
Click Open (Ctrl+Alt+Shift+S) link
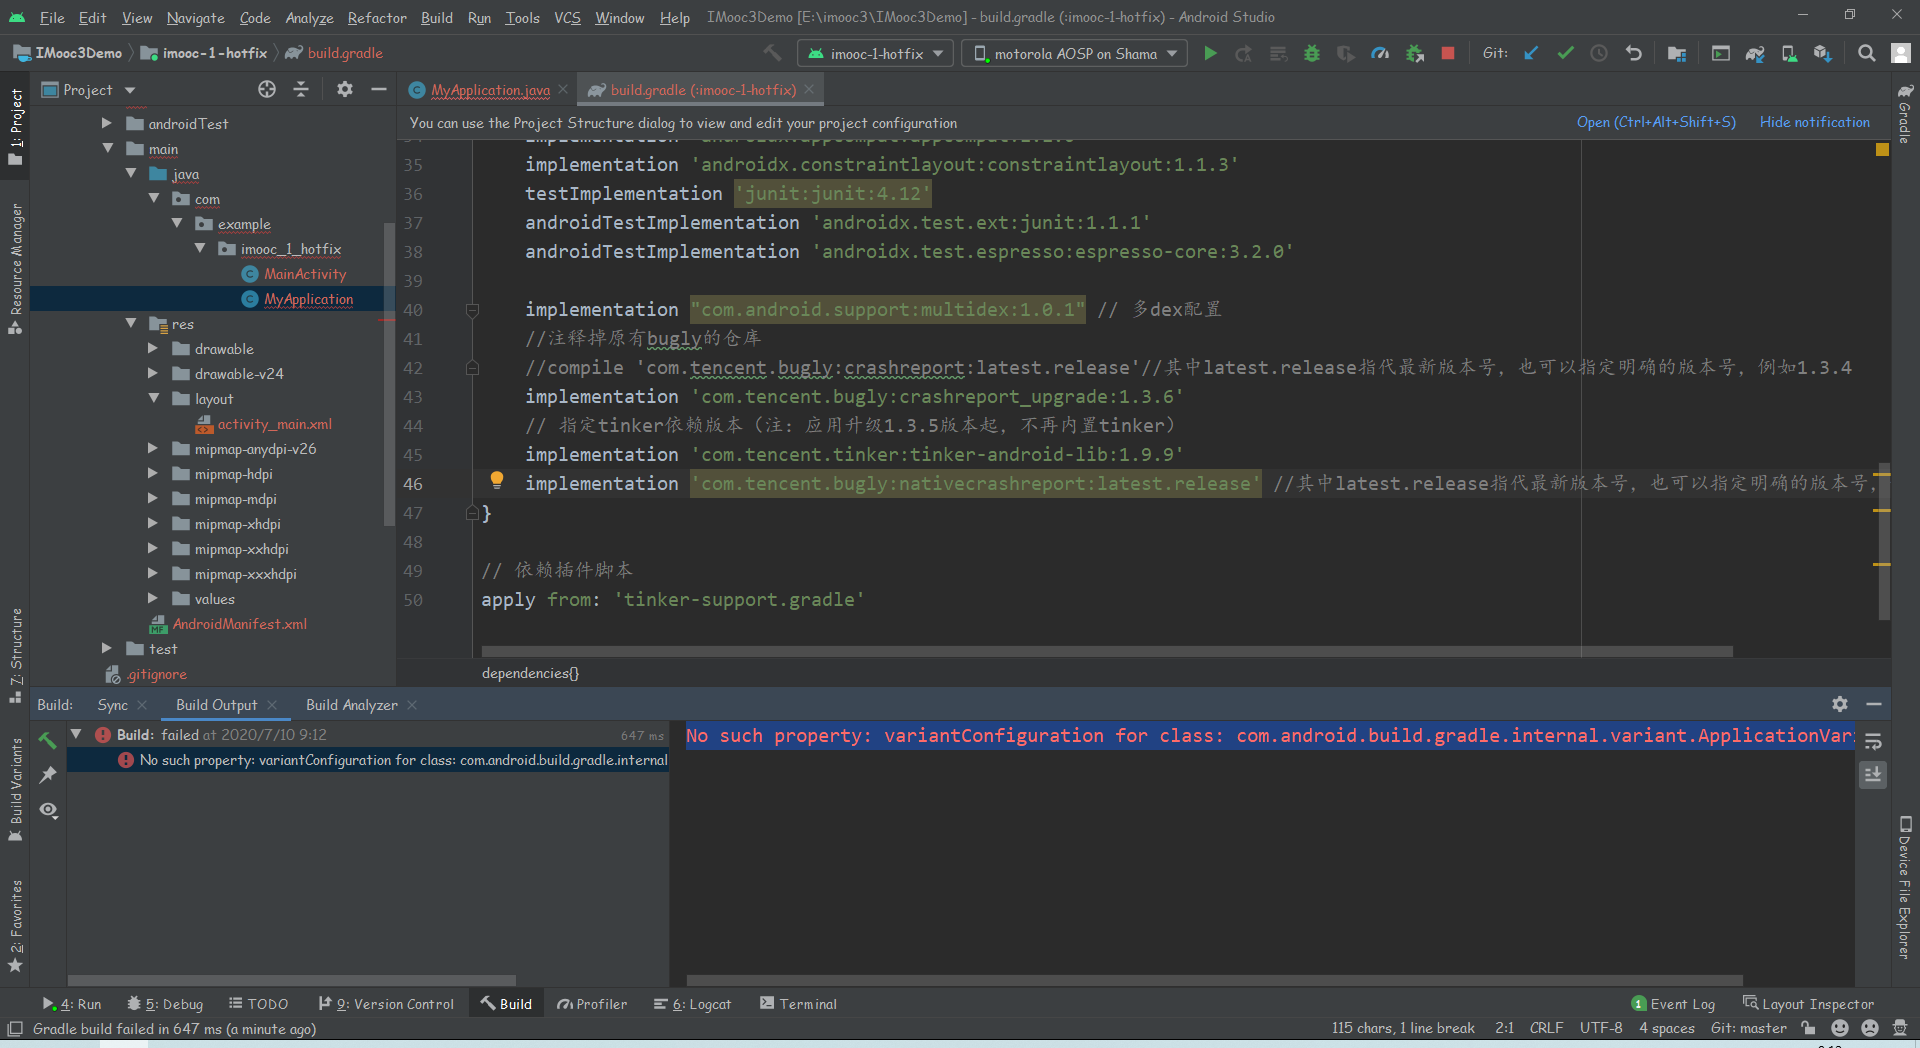pyautogui.click(x=1656, y=122)
